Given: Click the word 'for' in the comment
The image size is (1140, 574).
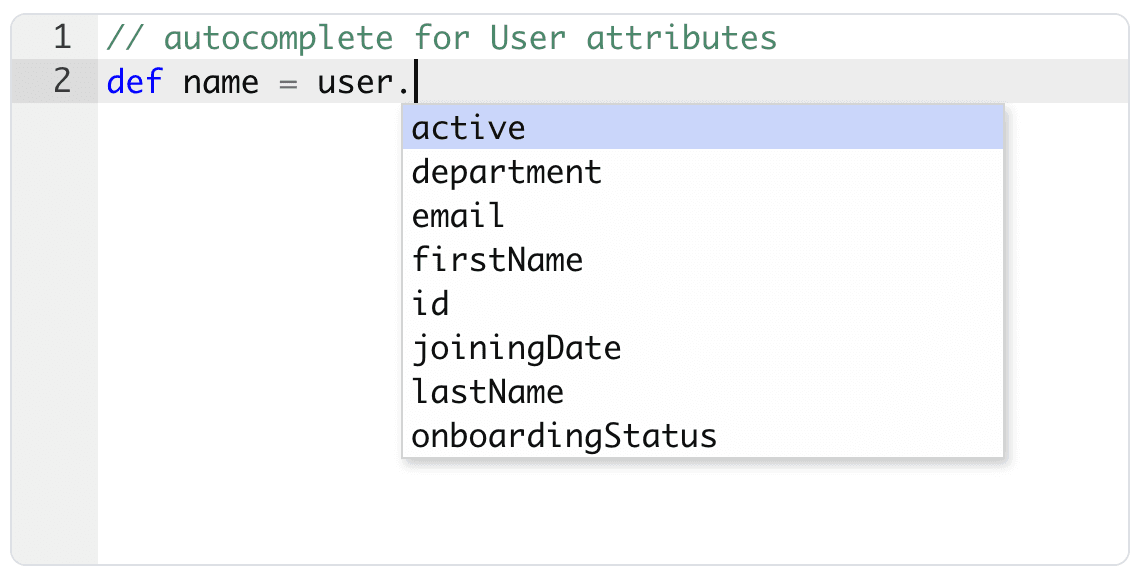Looking at the screenshot, I should 442,38.
